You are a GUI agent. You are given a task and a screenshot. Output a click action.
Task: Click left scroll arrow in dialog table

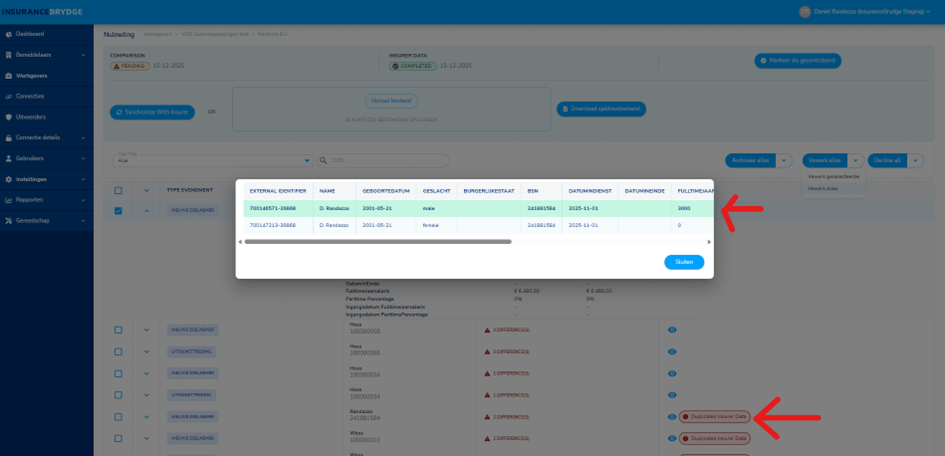[240, 242]
